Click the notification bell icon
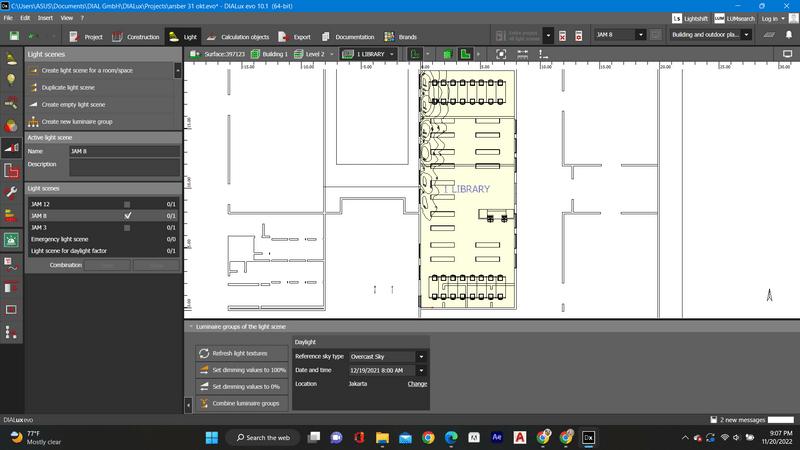 point(789,35)
